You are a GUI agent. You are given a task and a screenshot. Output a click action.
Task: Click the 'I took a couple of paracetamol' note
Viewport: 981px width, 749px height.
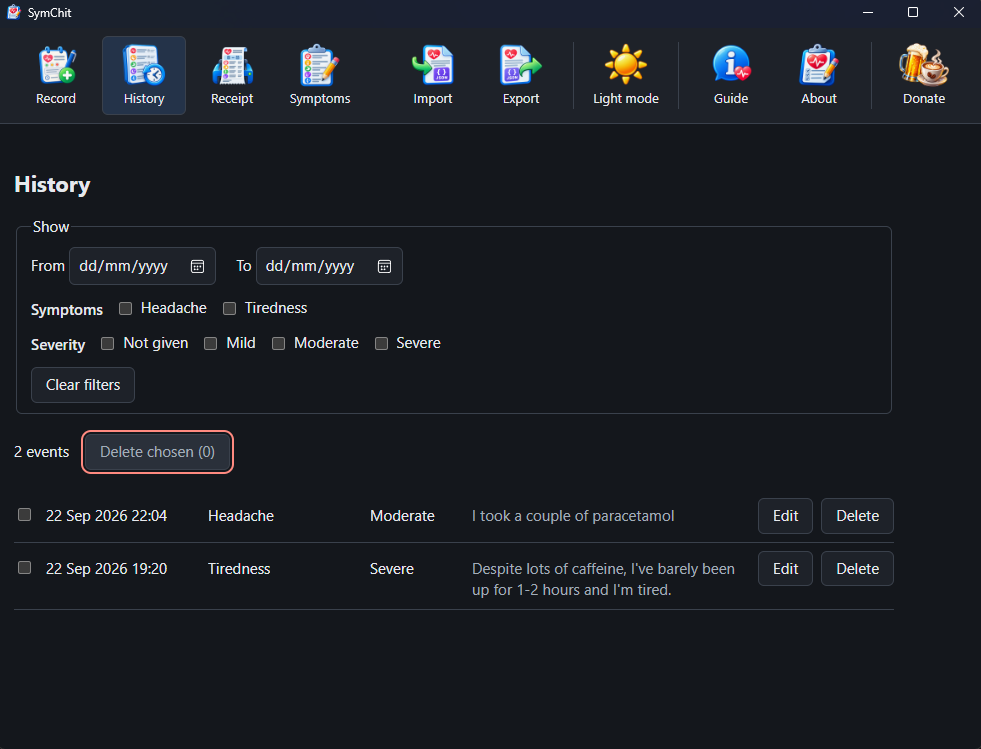573,516
